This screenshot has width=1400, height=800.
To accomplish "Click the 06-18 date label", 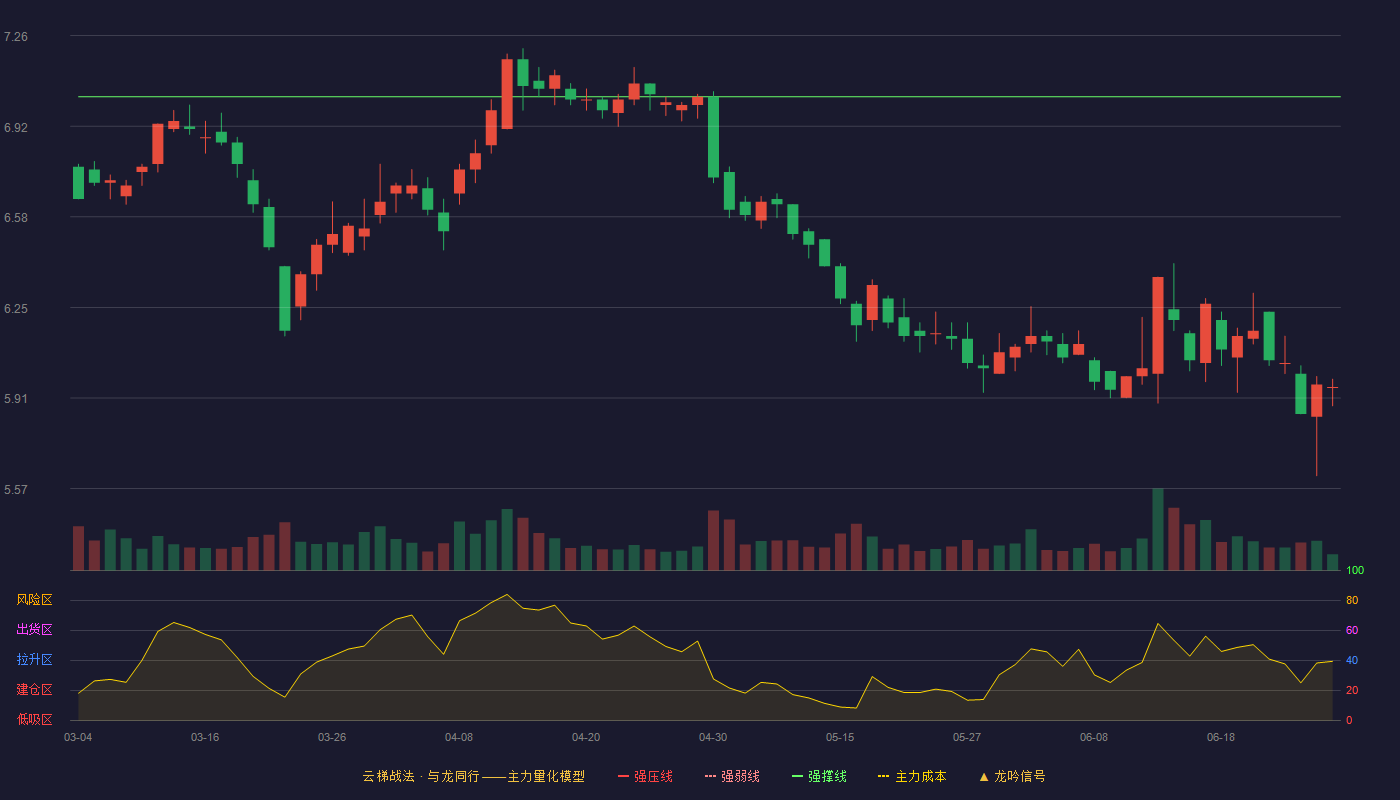I will point(1221,737).
